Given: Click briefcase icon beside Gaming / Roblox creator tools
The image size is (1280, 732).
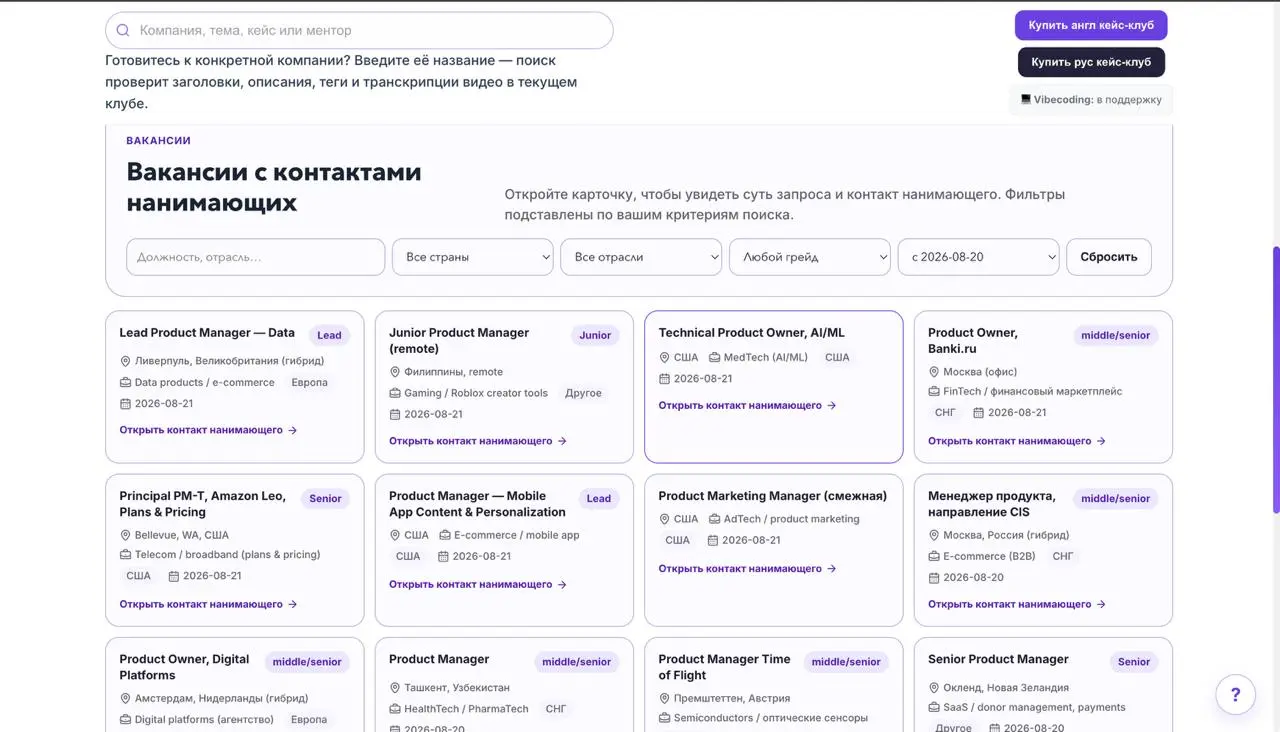Looking at the screenshot, I should [x=395, y=393].
